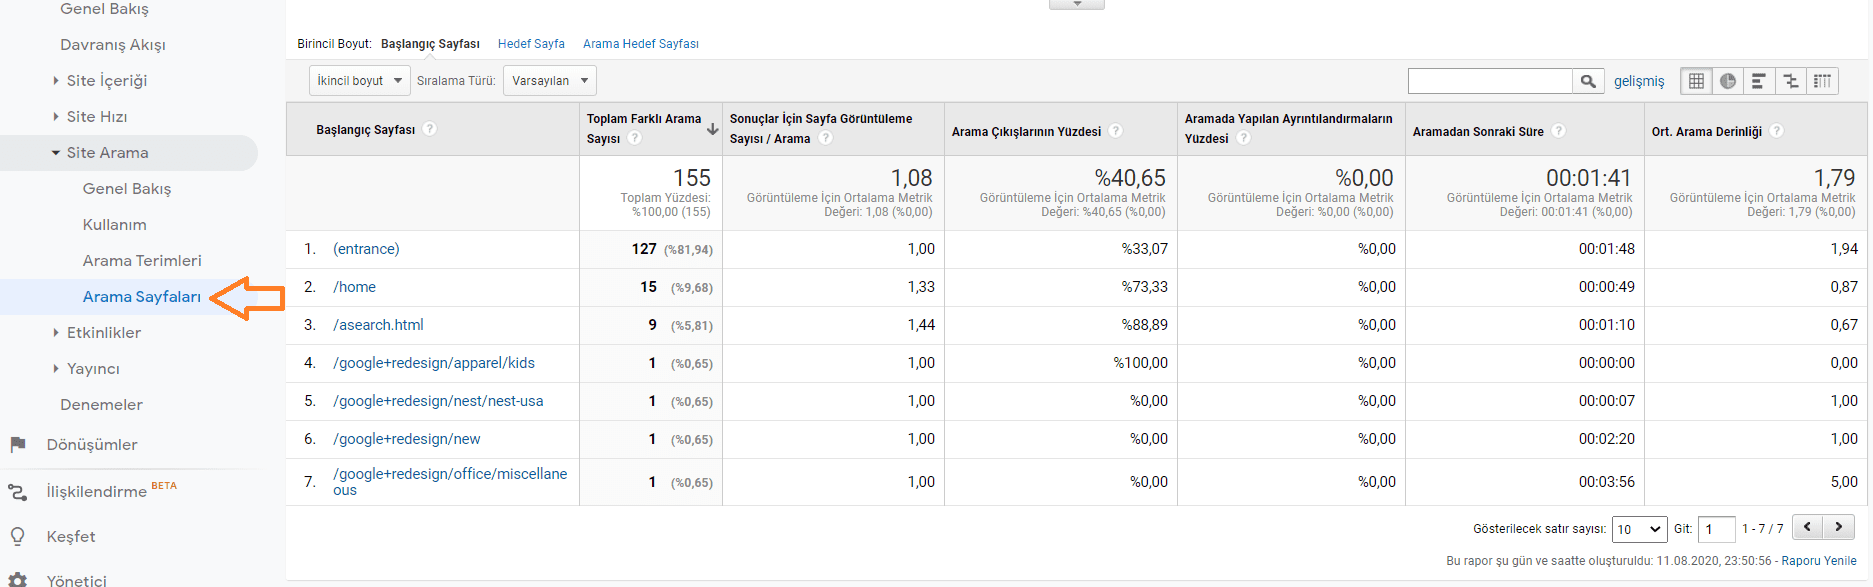Open the İkincil boyut dropdown
The height and width of the screenshot is (587, 1873).
(x=359, y=81)
